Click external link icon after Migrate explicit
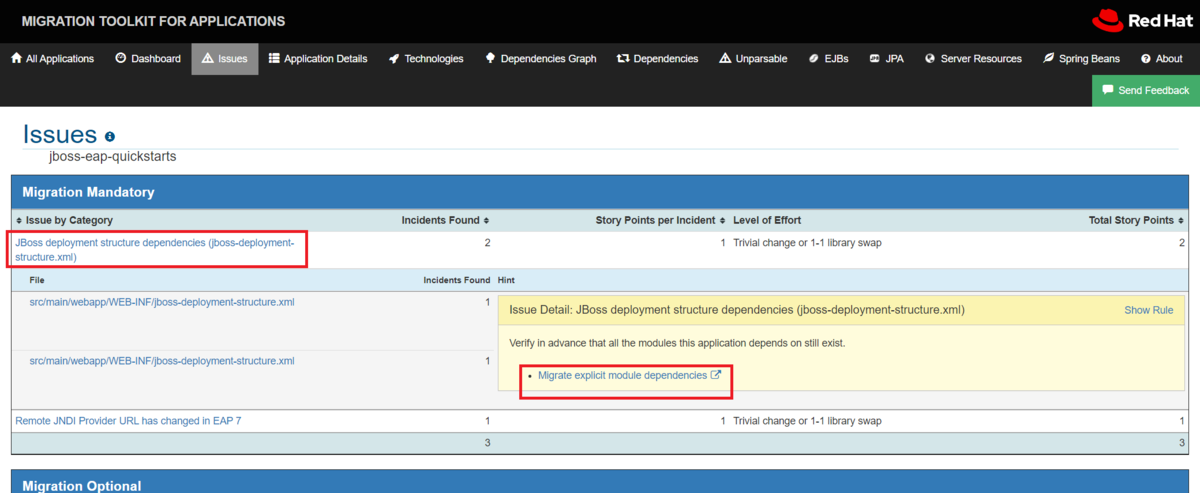 pyautogui.click(x=715, y=375)
